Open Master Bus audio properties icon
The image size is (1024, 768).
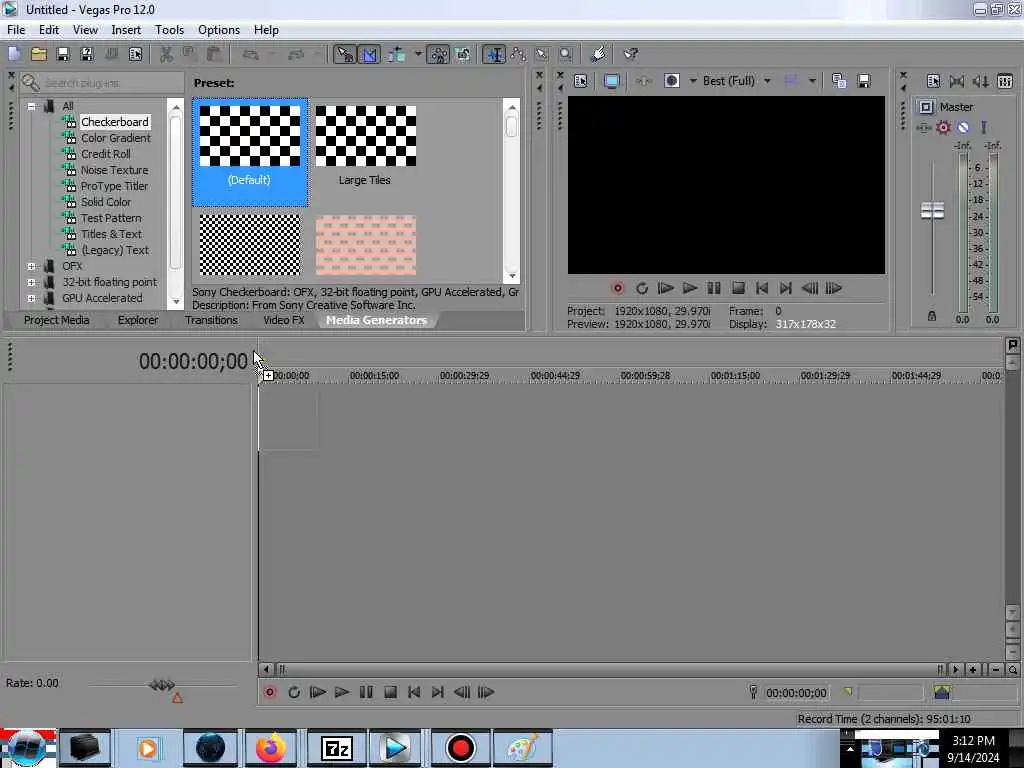coord(933,81)
